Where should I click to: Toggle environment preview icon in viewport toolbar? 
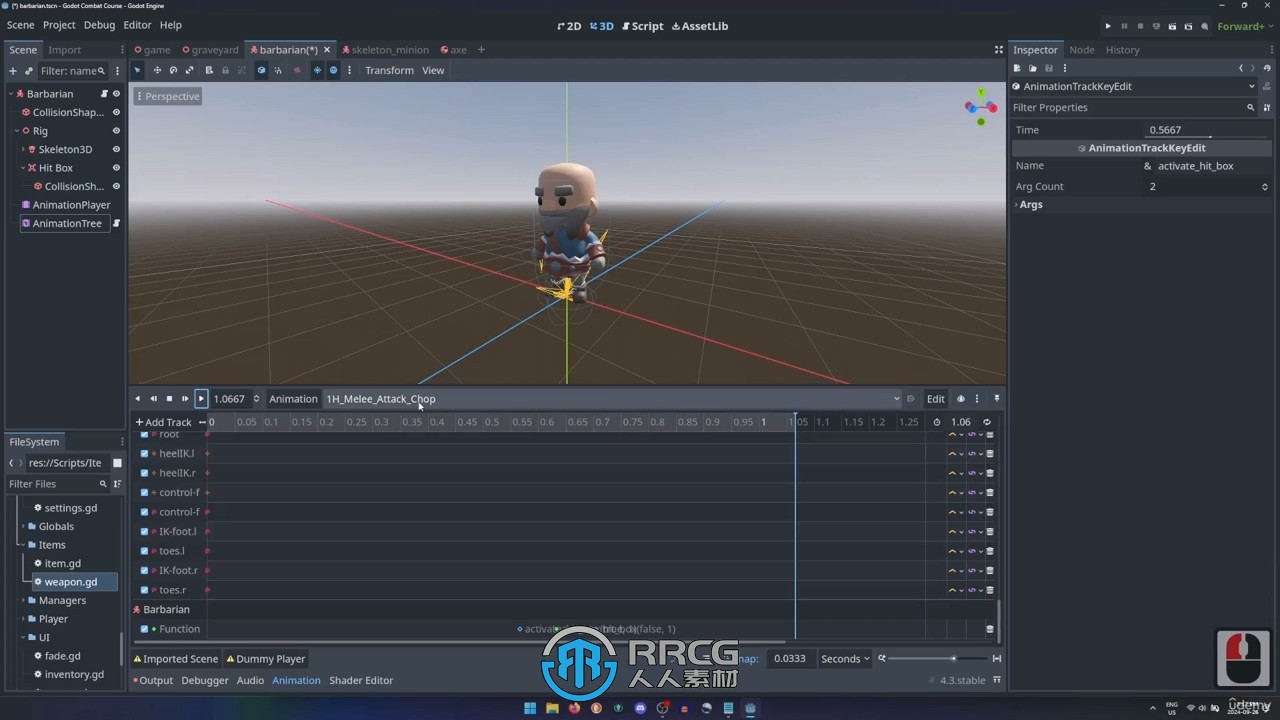pyautogui.click(x=333, y=70)
